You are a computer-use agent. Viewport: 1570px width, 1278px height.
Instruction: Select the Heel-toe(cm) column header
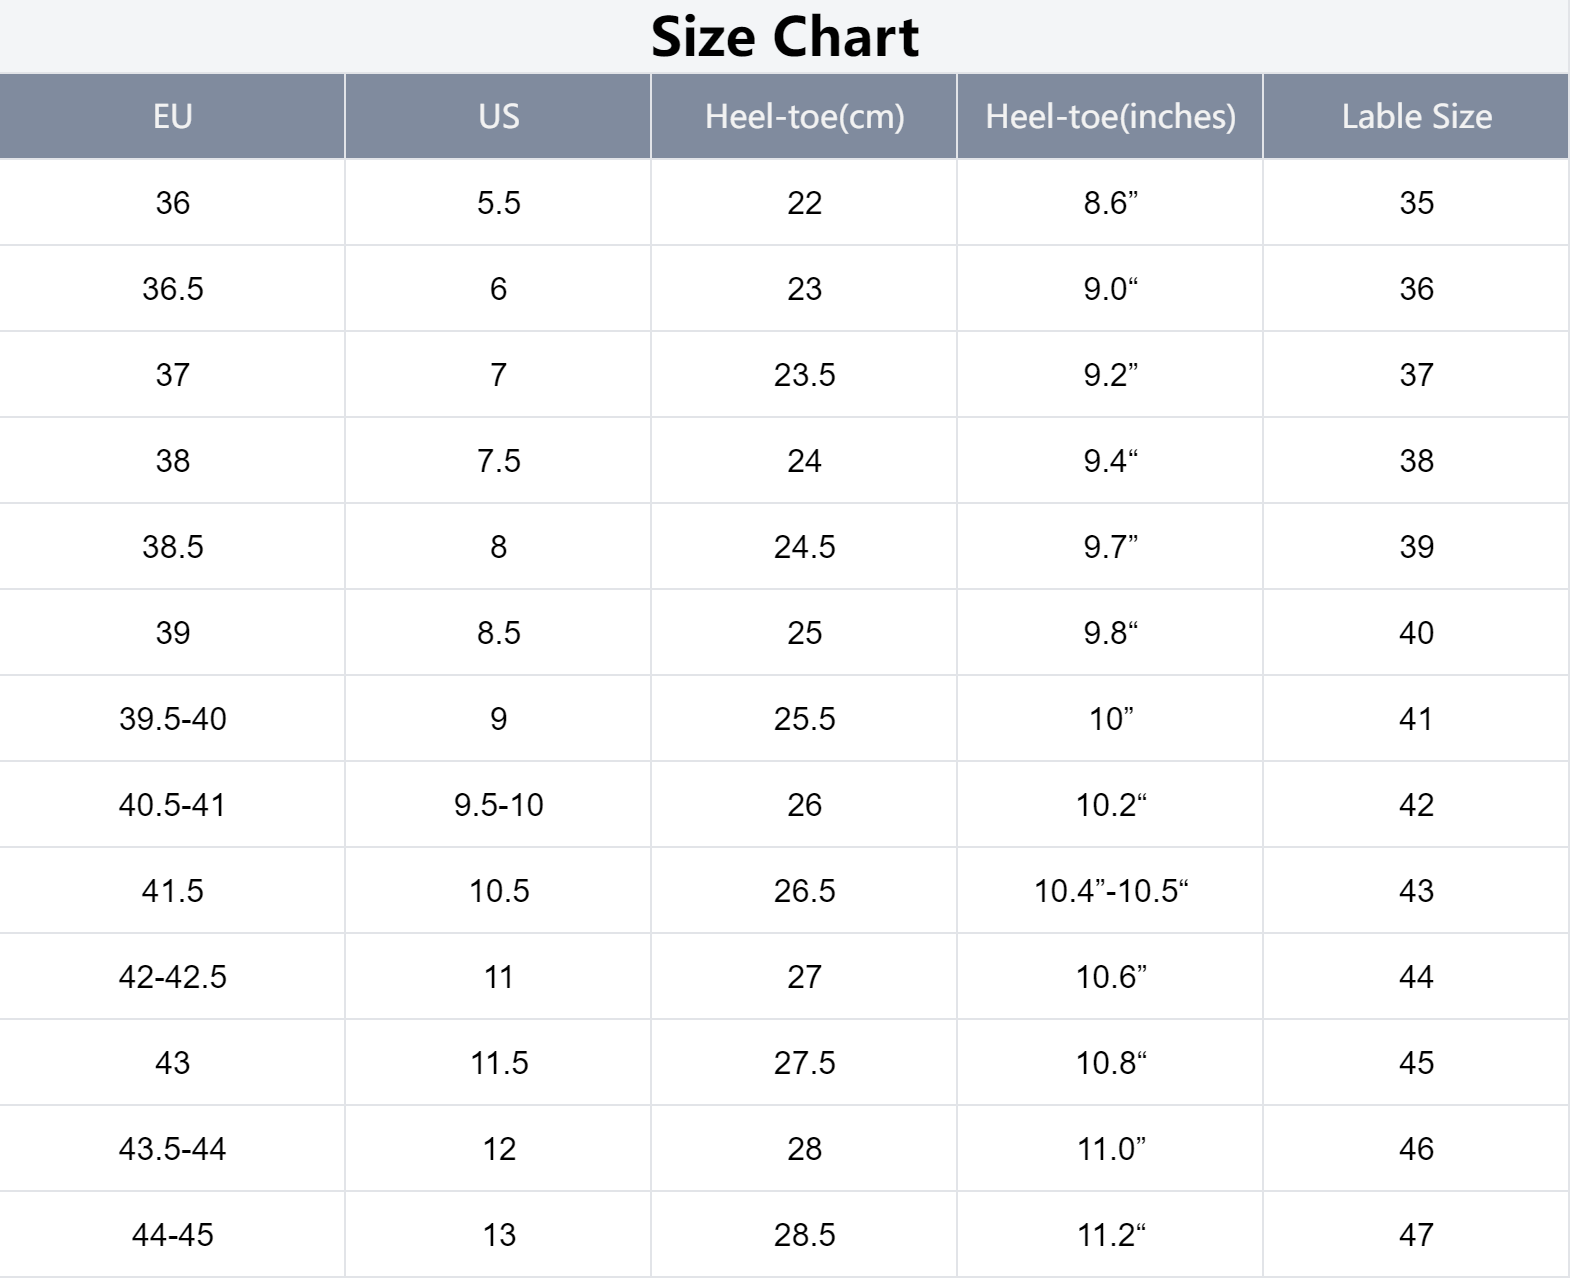[804, 116]
